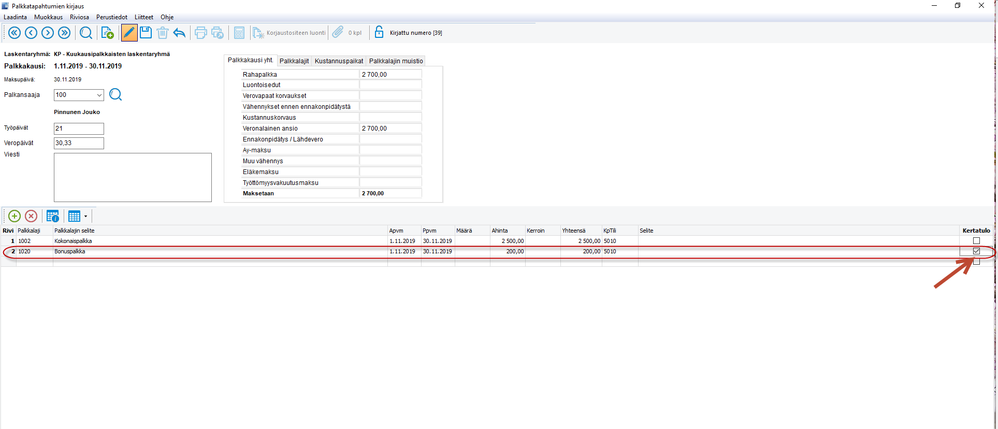Click the Apvm column header

pos(404,230)
